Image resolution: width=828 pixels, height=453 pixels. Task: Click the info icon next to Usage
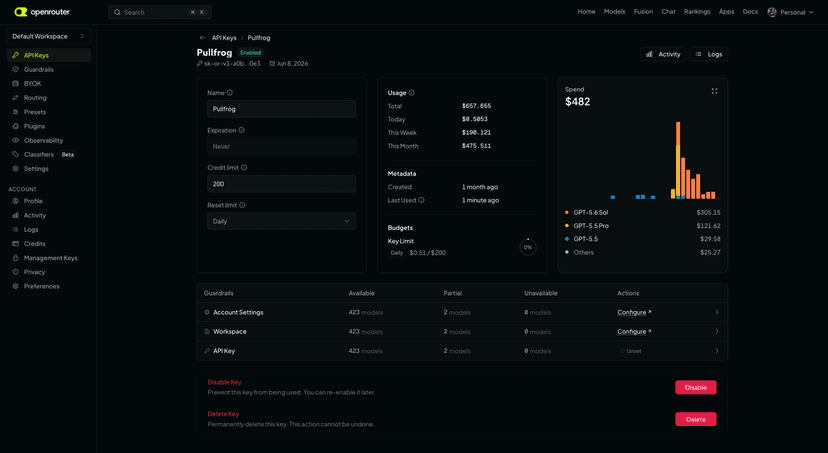tap(411, 92)
